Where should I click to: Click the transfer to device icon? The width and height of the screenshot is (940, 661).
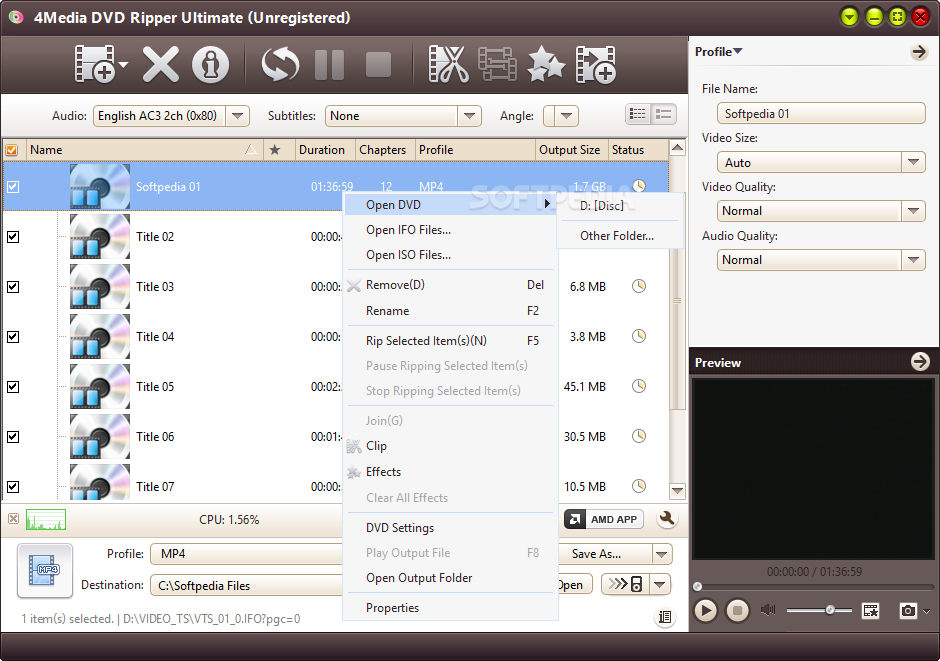(626, 584)
